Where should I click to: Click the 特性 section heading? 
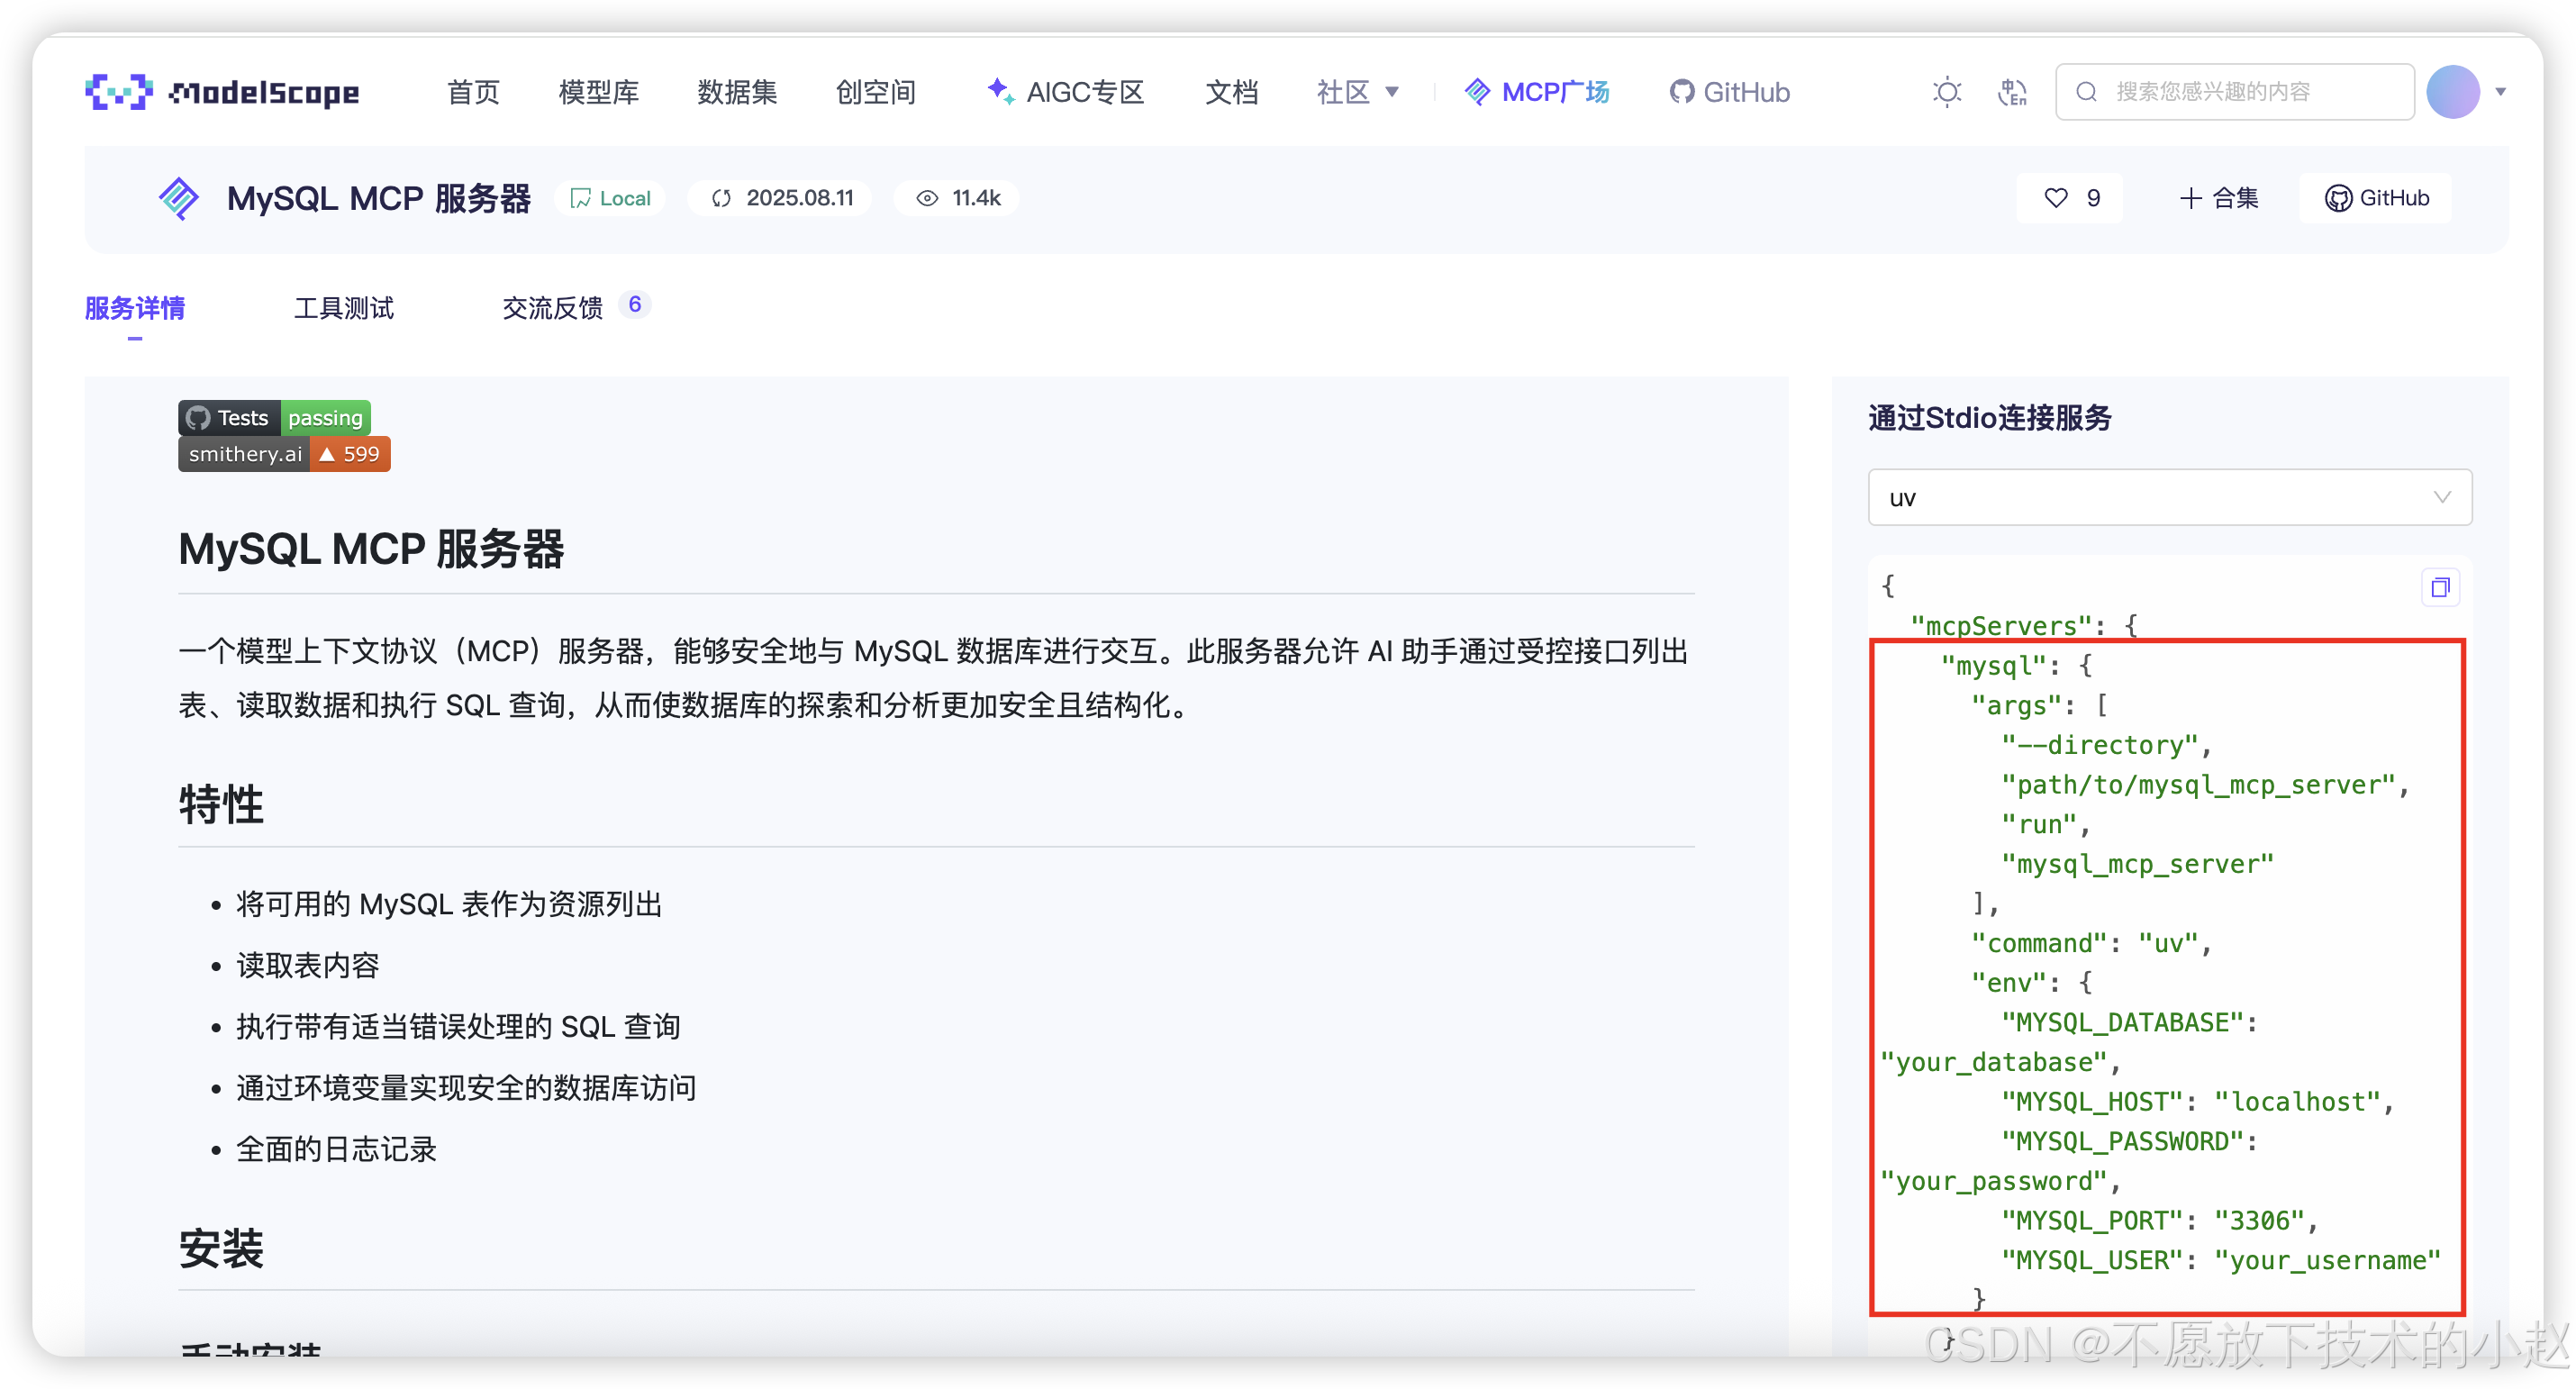tap(221, 804)
